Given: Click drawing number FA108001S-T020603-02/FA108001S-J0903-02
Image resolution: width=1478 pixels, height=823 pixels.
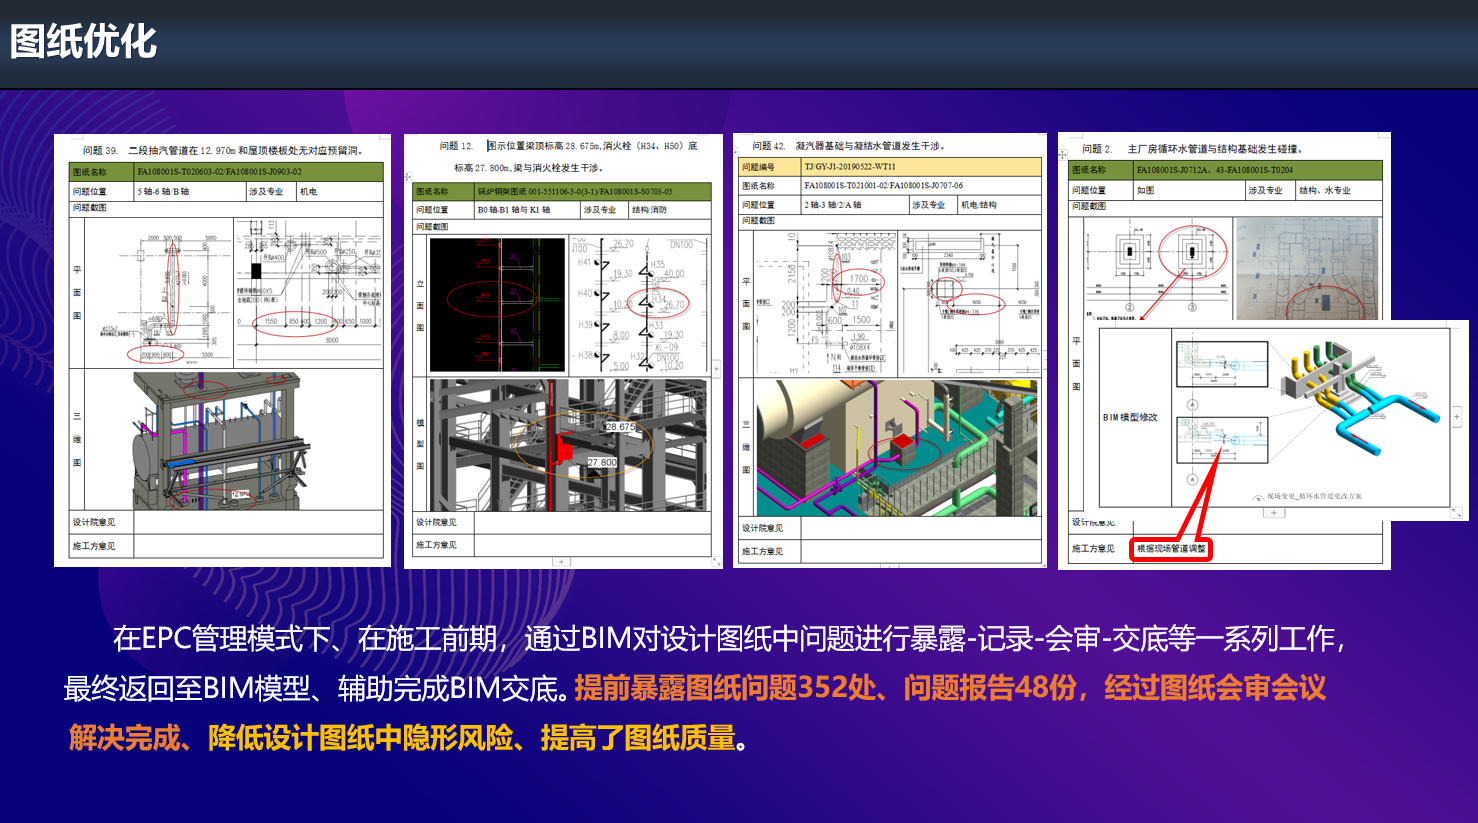Looking at the screenshot, I should click(x=219, y=172).
